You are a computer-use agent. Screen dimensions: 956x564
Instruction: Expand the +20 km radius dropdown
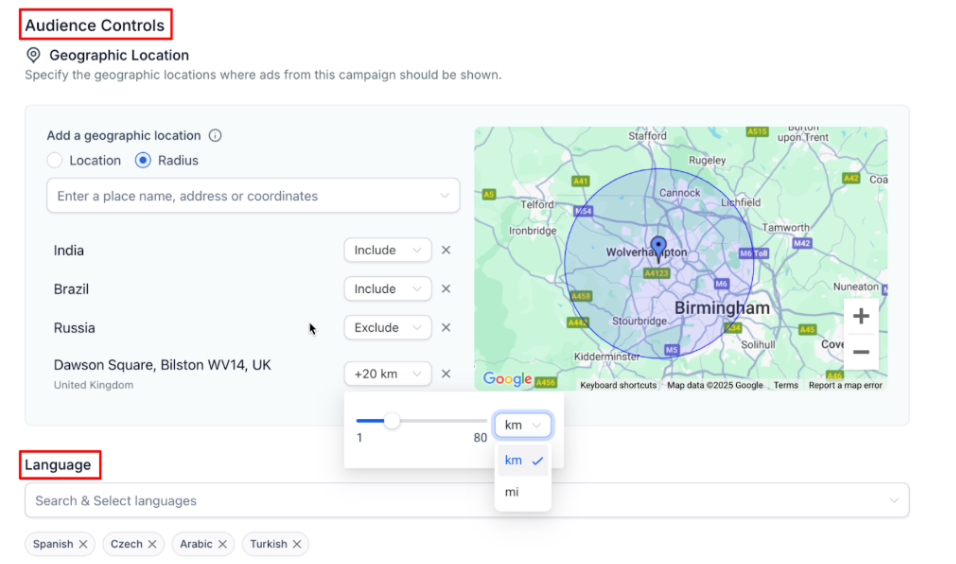click(x=387, y=374)
